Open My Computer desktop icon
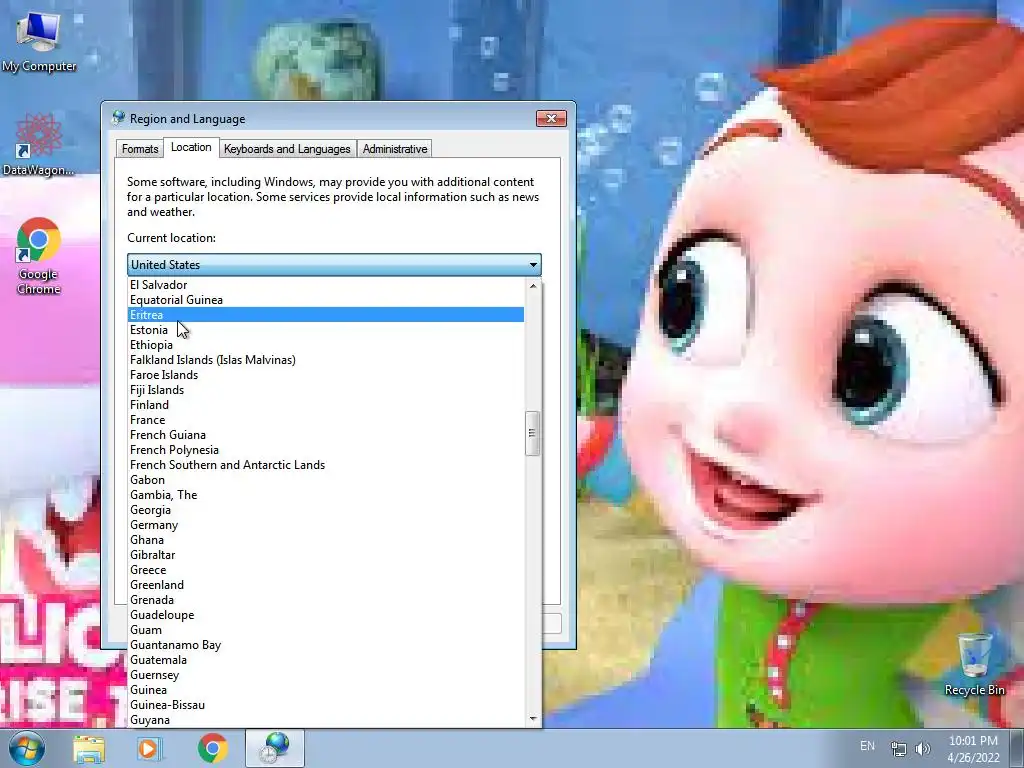This screenshot has width=1024, height=768. point(39,41)
